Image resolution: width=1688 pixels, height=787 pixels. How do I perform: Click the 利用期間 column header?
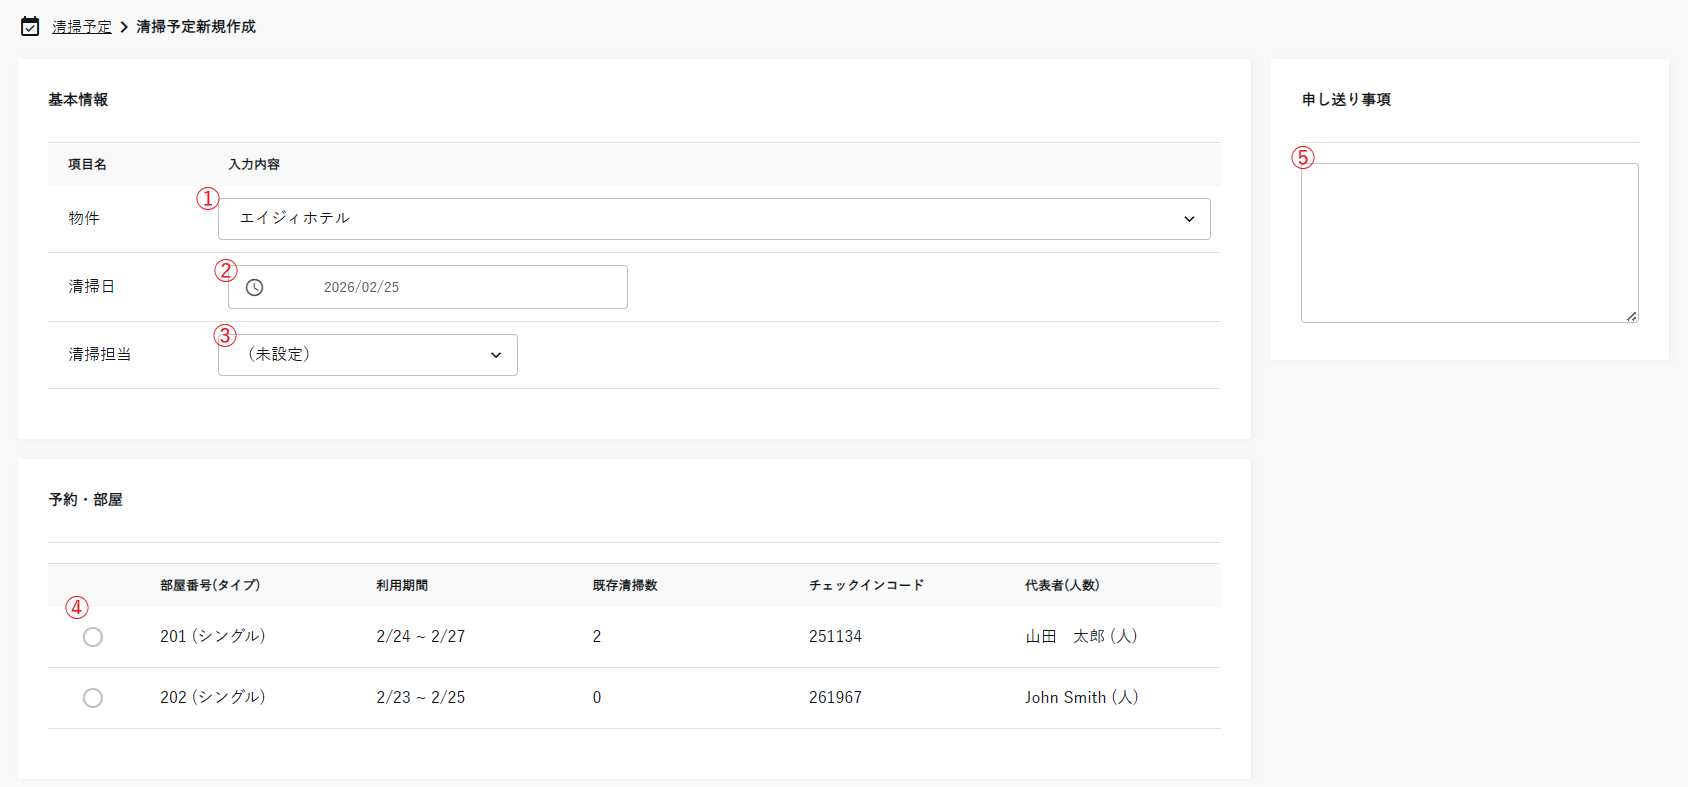402,586
